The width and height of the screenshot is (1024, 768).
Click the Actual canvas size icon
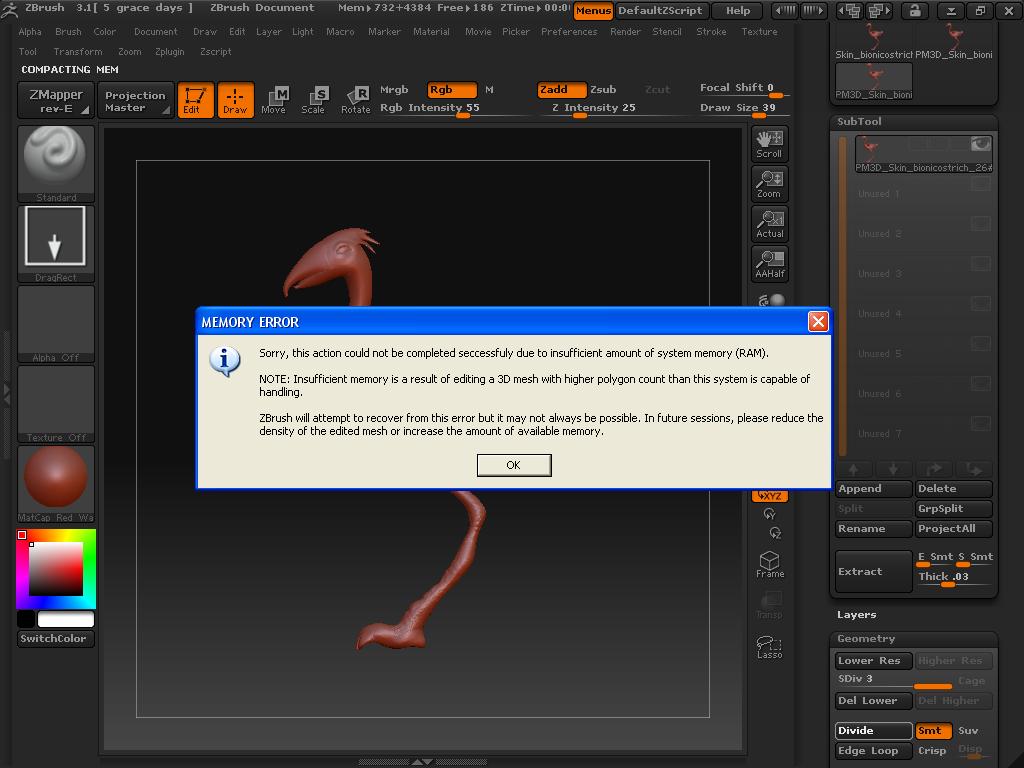point(769,223)
